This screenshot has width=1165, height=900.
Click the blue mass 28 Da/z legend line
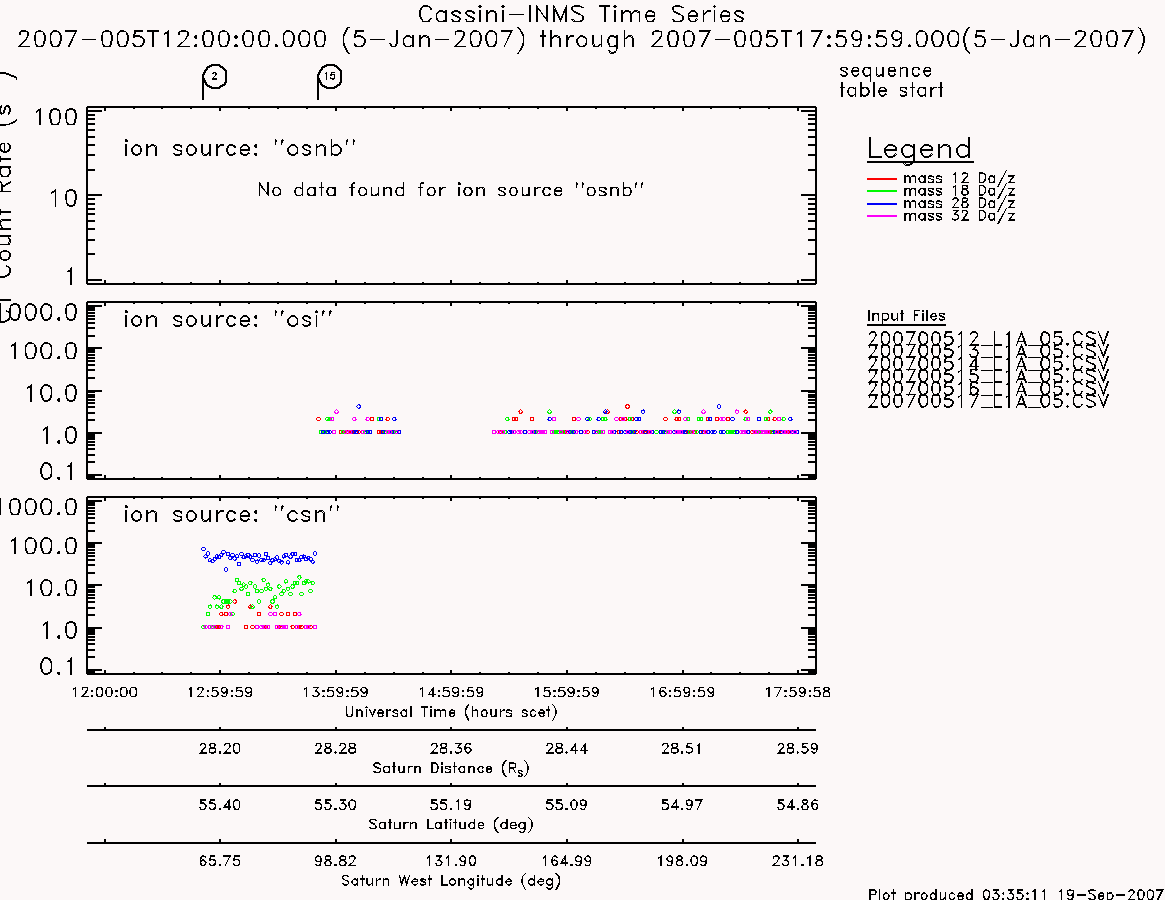point(882,204)
